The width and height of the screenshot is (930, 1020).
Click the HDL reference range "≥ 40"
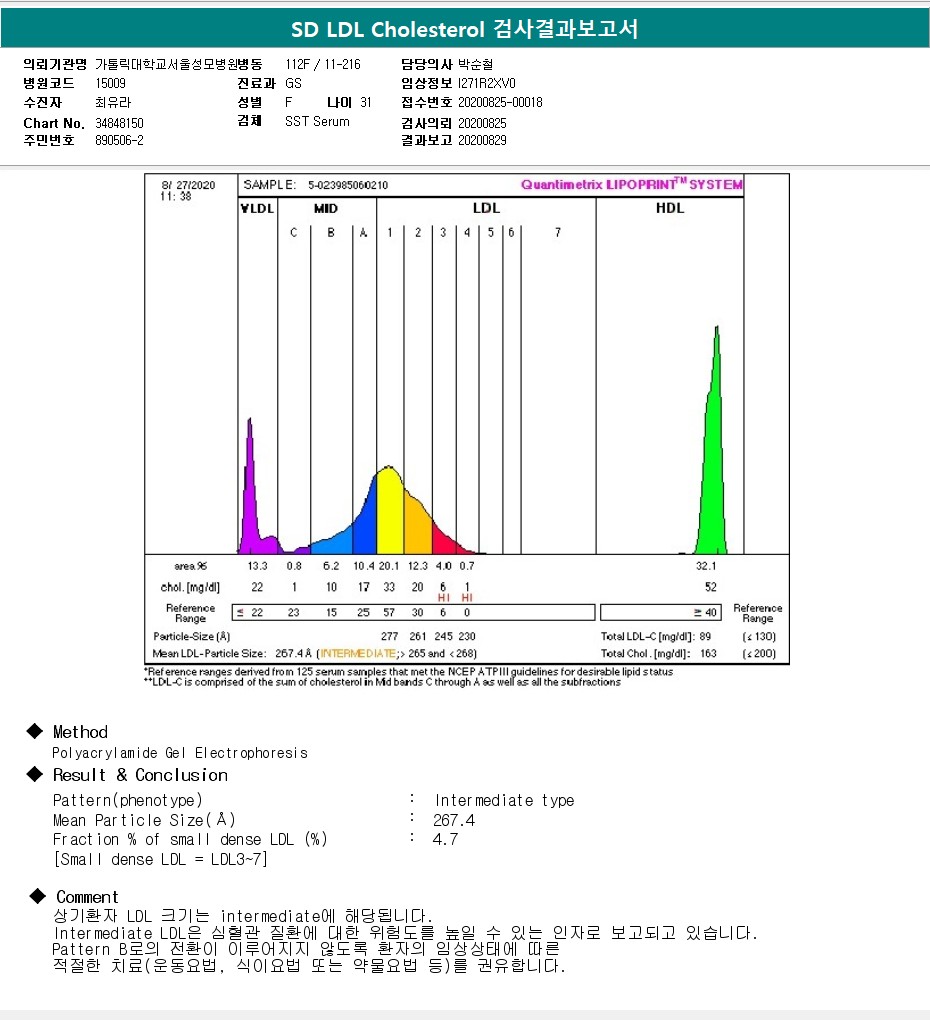705,612
